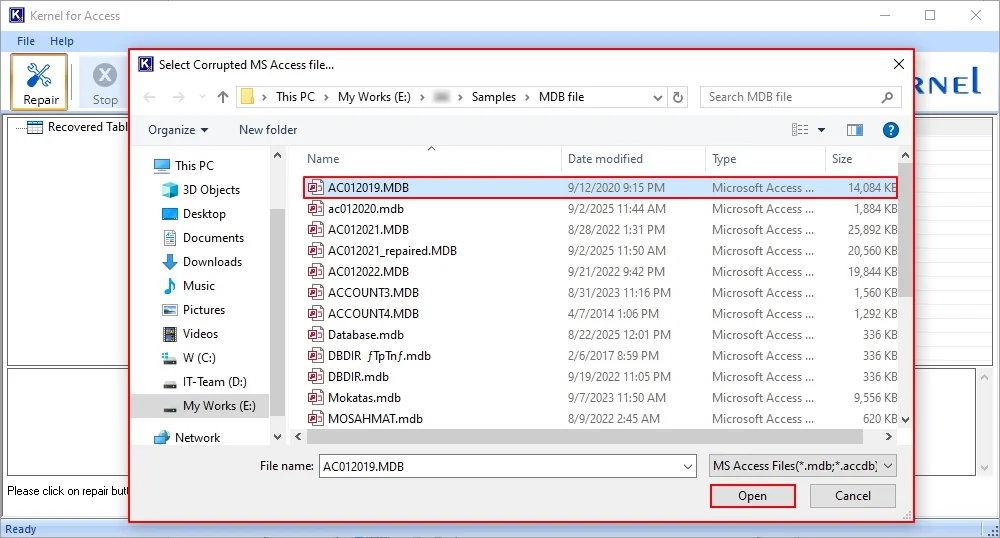
Task: Open the Organize dropdown menu
Action: coord(178,130)
